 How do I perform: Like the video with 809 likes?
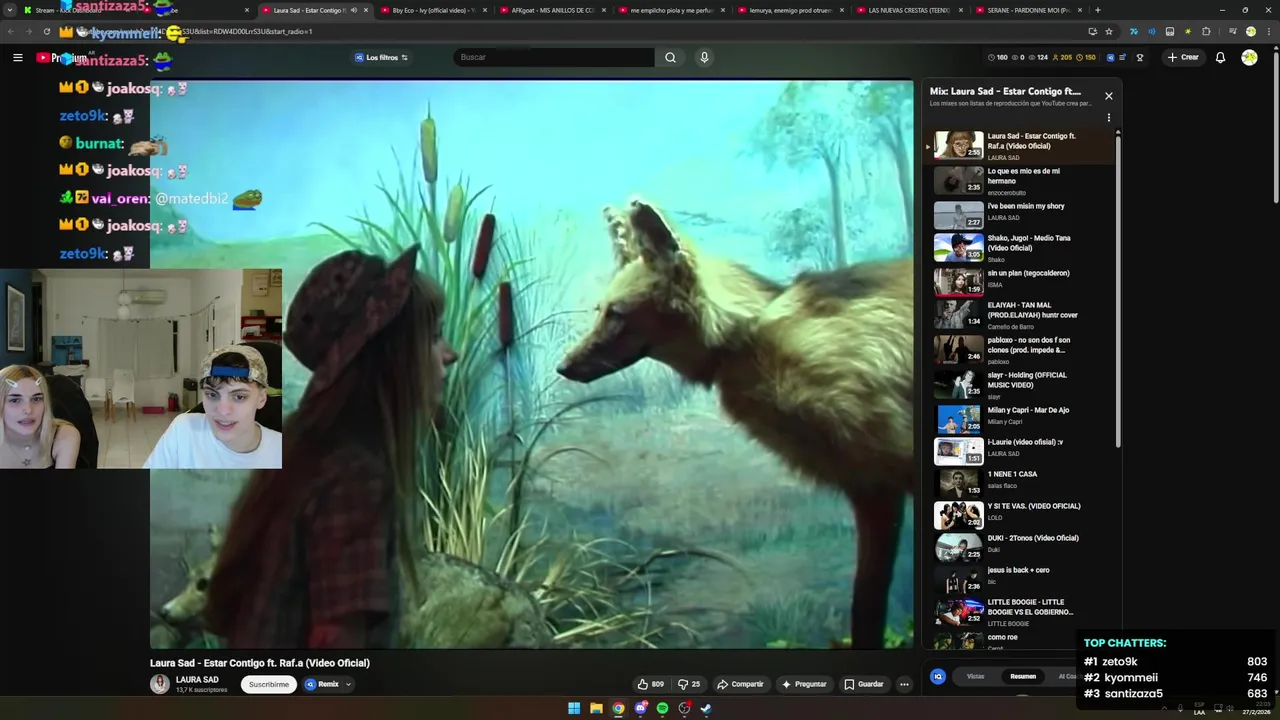tap(650, 684)
